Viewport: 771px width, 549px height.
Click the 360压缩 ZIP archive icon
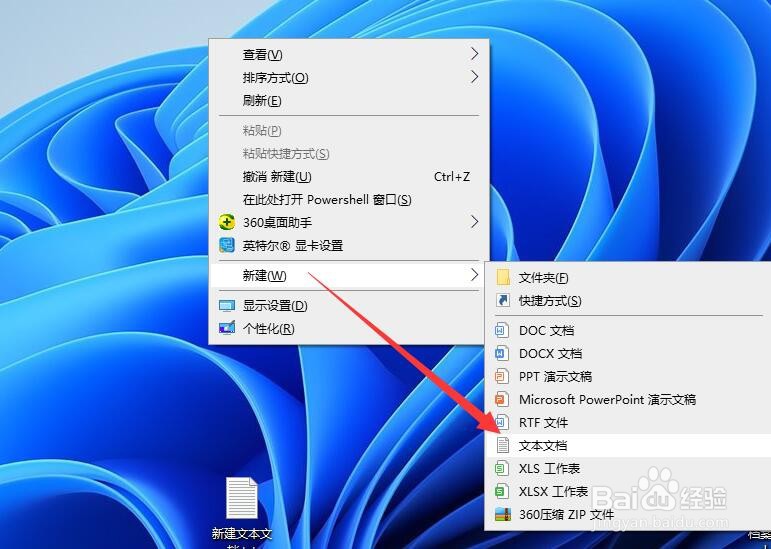503,514
